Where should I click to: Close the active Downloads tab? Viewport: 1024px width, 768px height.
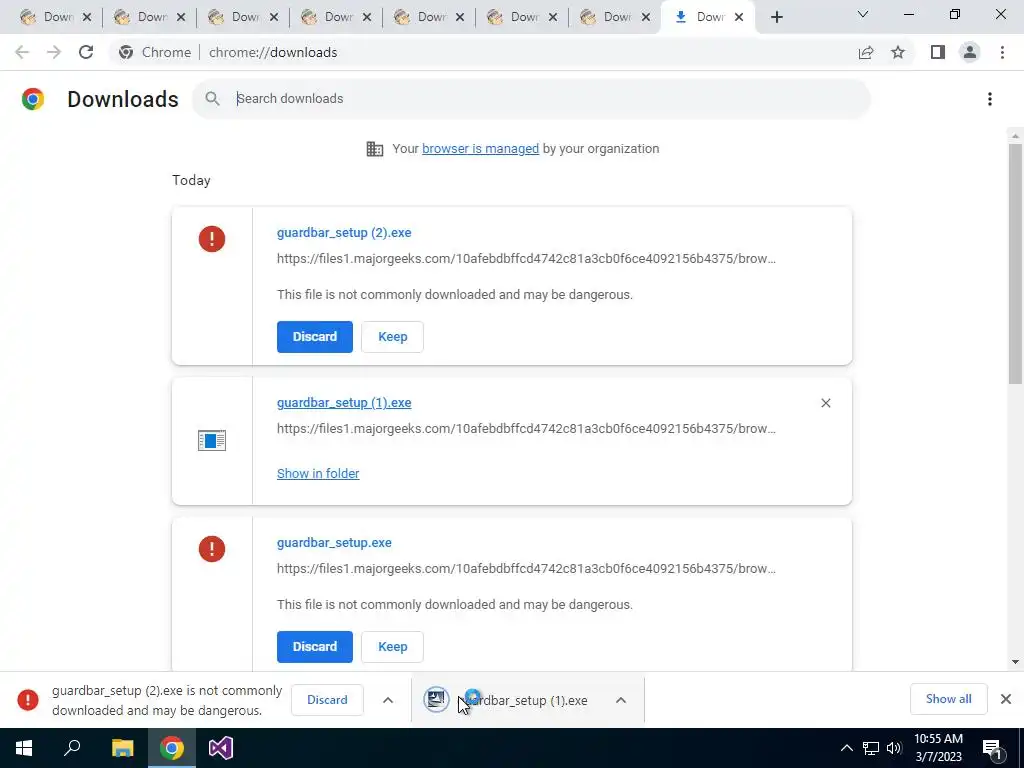[739, 17]
